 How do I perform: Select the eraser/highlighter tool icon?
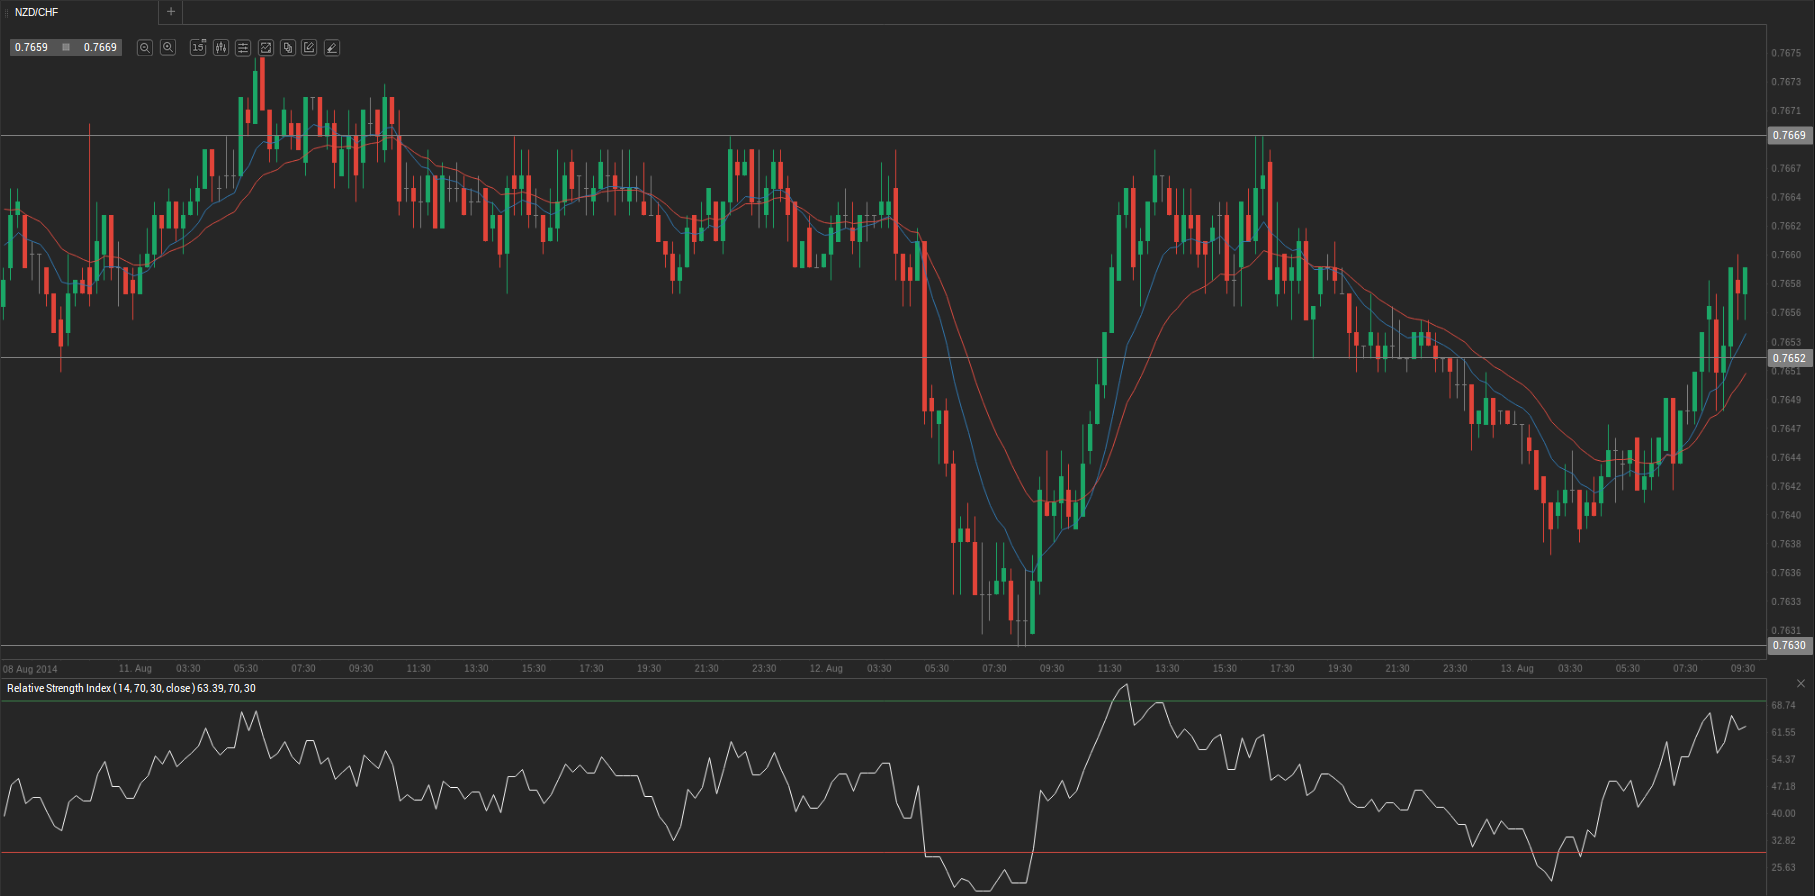332,48
